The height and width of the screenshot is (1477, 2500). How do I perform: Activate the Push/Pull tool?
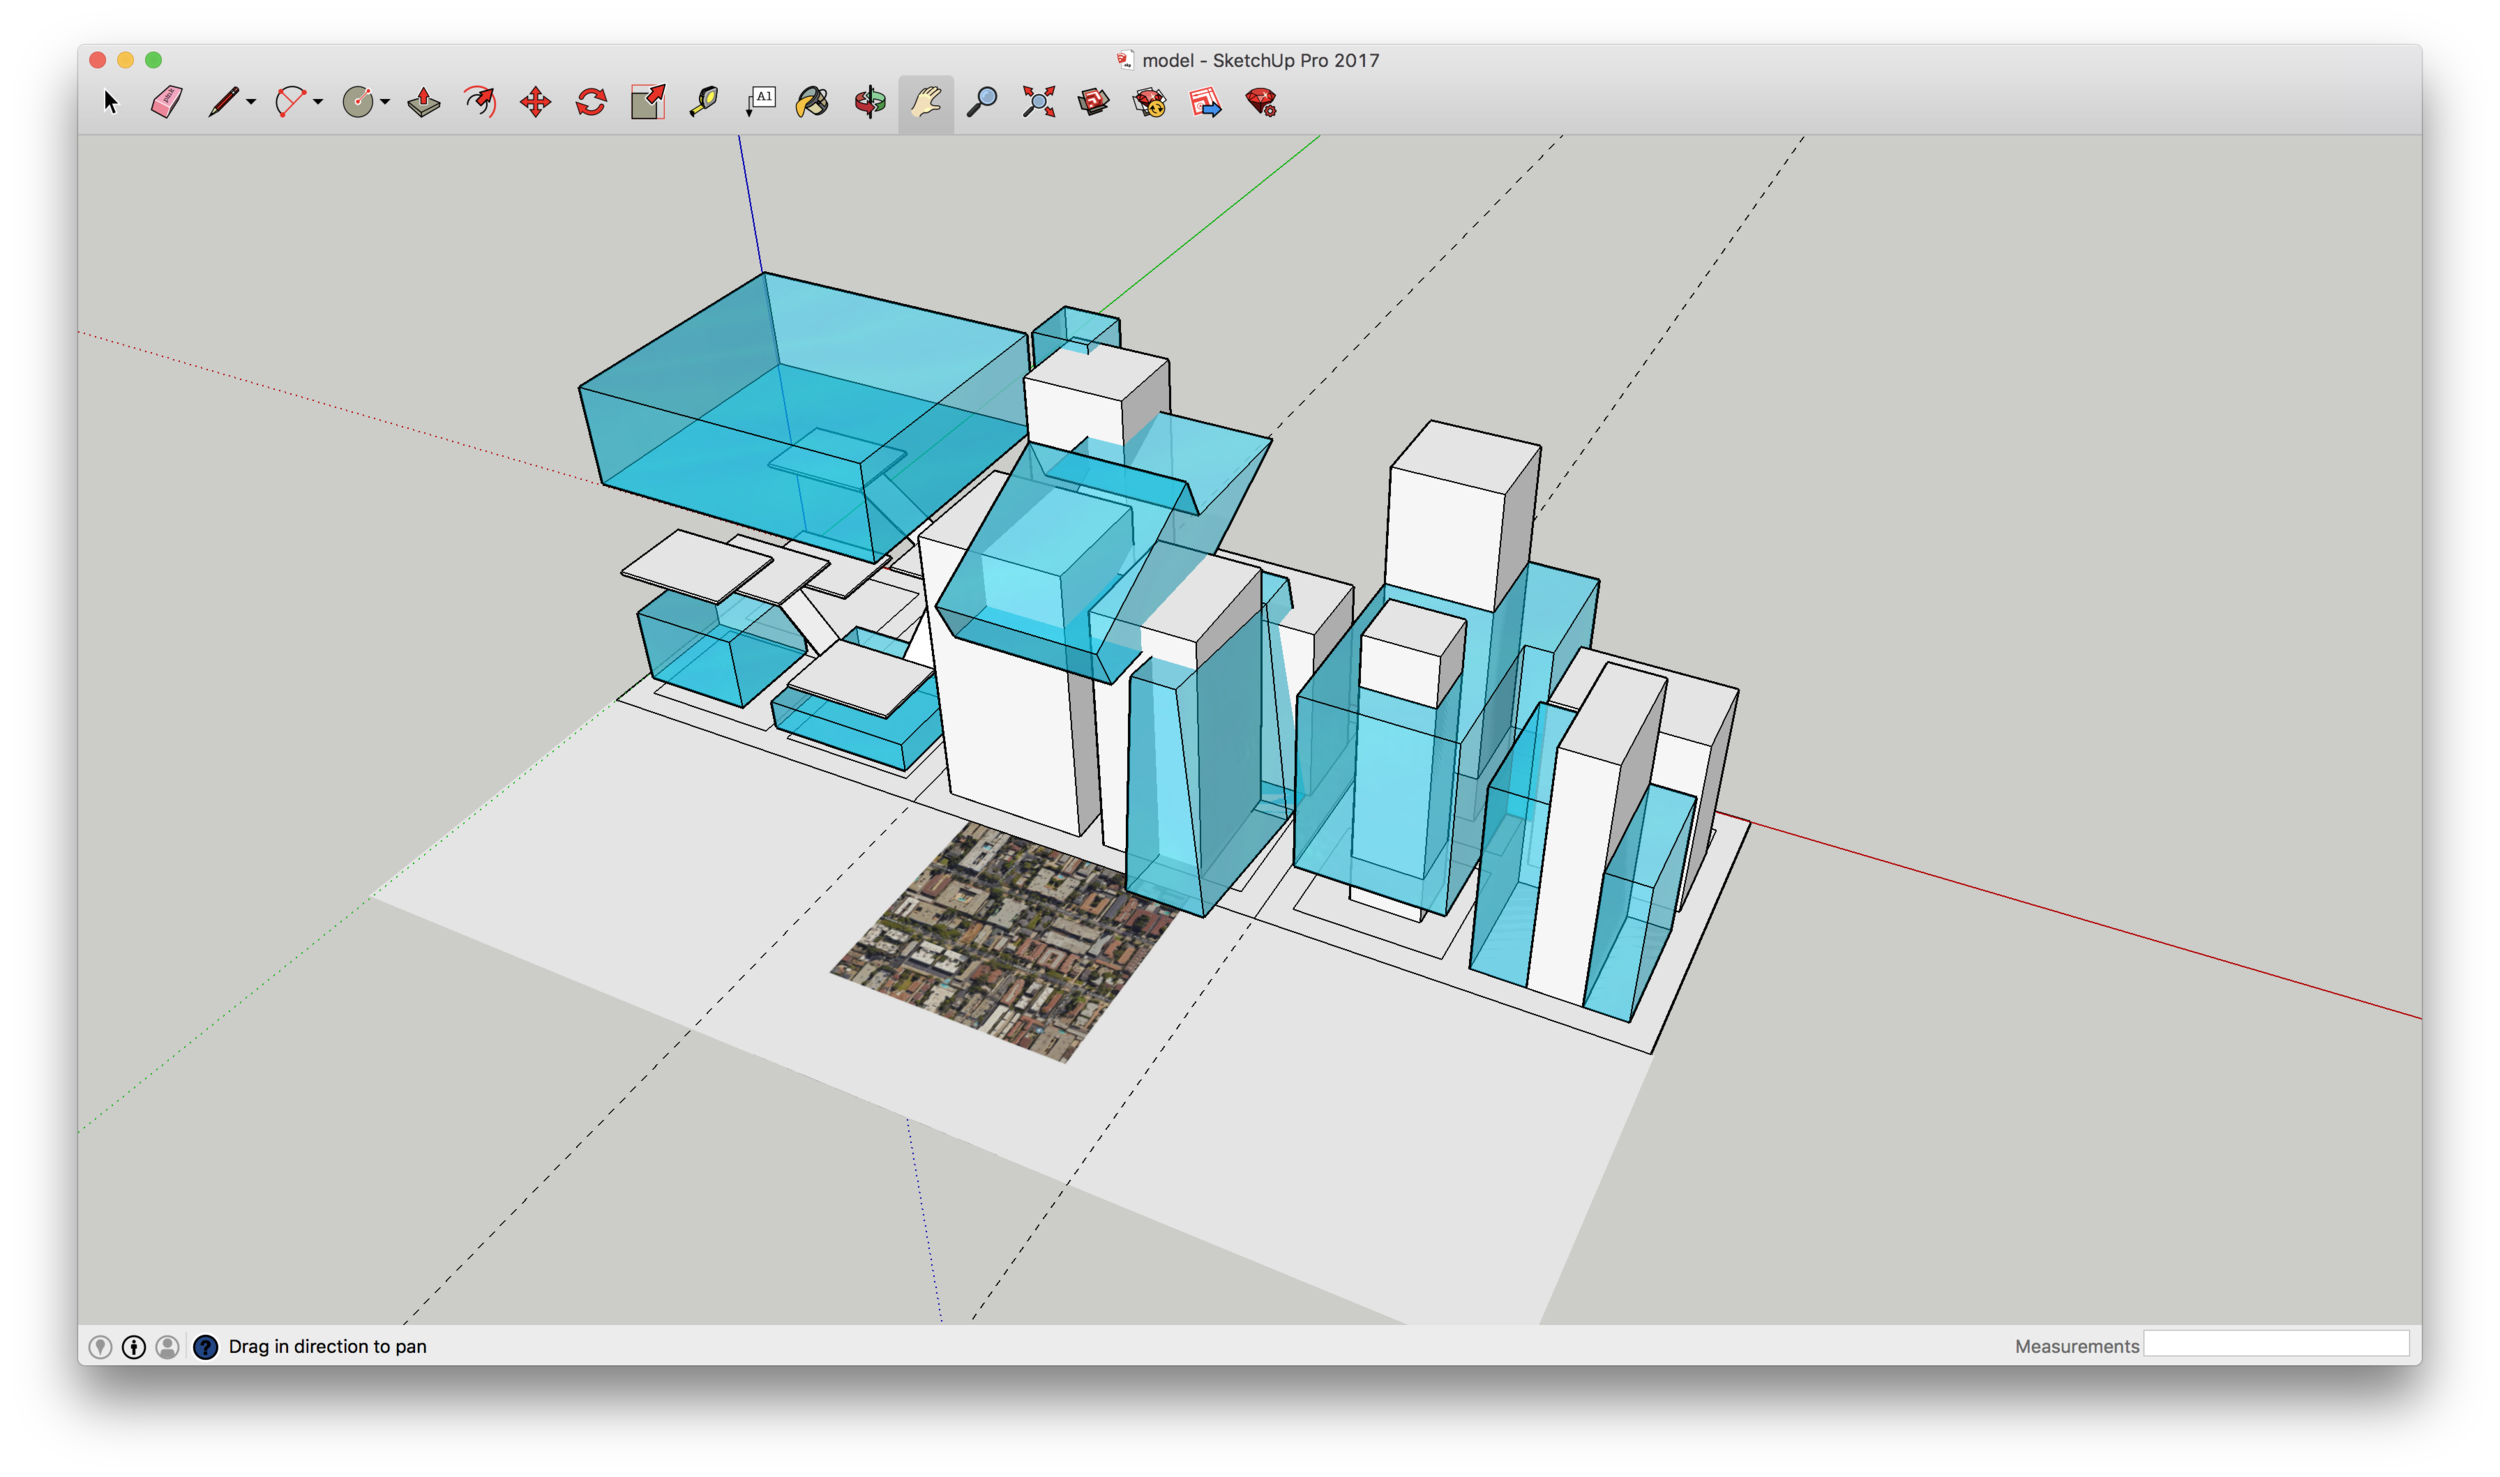424,102
